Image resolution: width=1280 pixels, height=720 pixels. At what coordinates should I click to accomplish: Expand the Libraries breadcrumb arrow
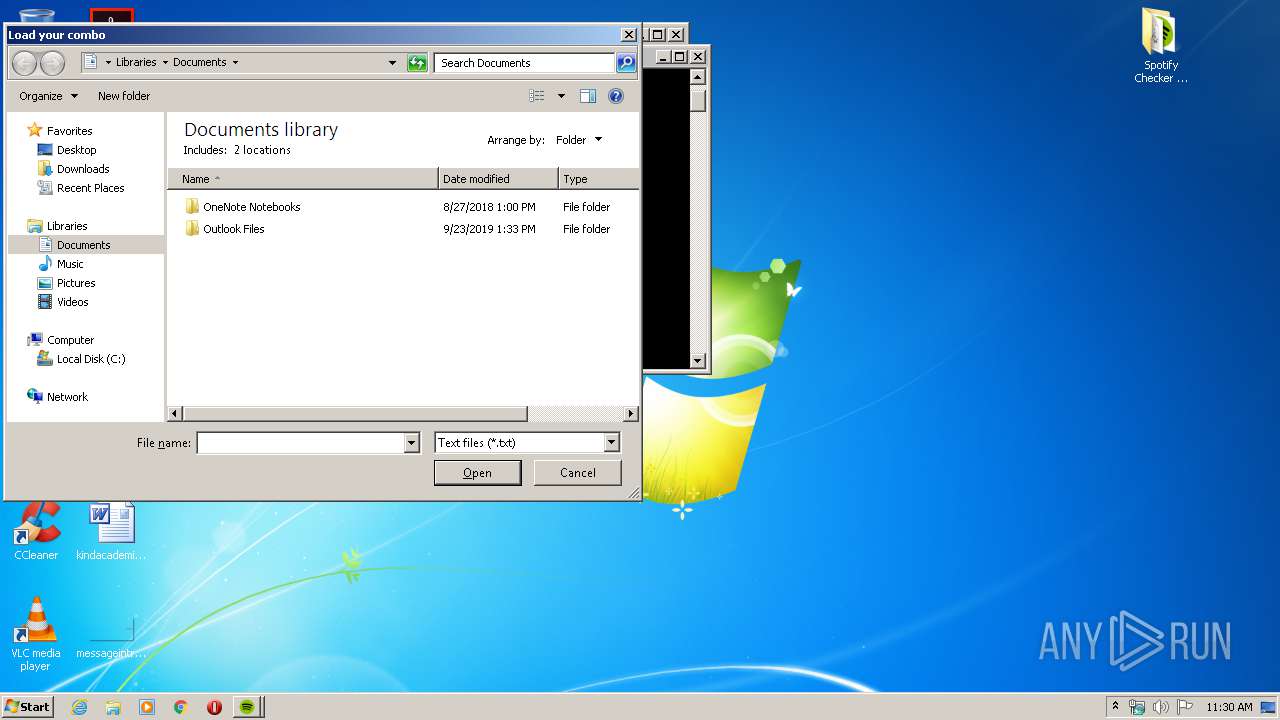point(165,62)
